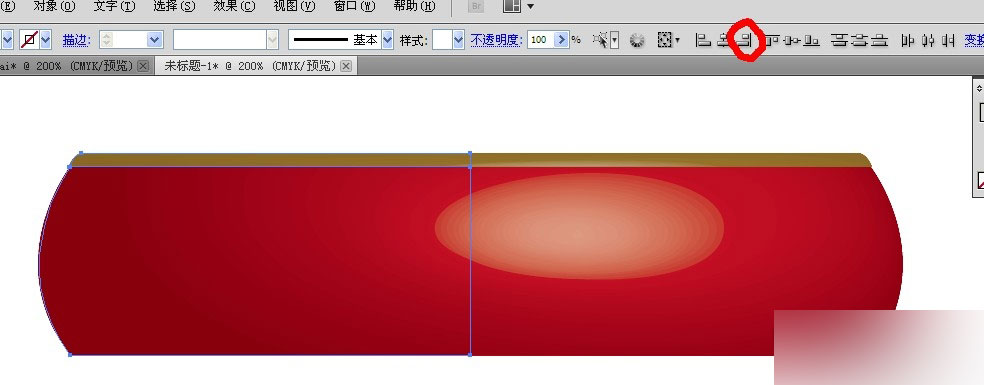Open the 不透明度 opacity panel link
Image resolution: width=984 pixels, height=385 pixels.
pyautogui.click(x=496, y=40)
